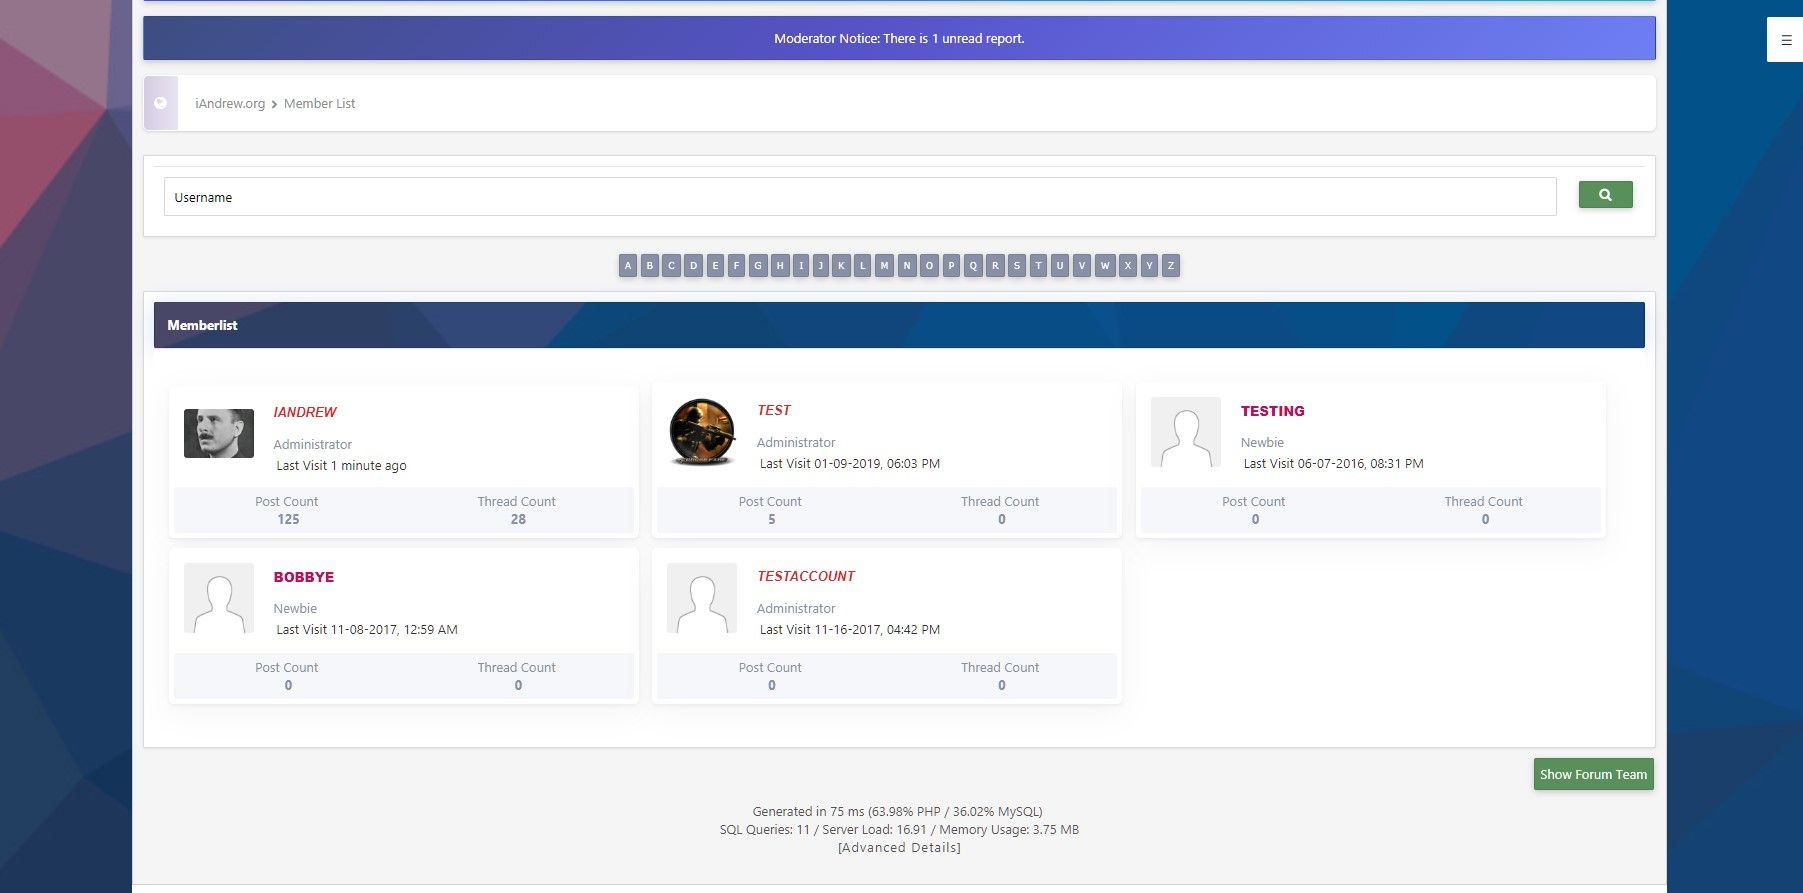This screenshot has width=1803, height=893.
Task: Click the green search magnifier button
Action: coord(1605,195)
